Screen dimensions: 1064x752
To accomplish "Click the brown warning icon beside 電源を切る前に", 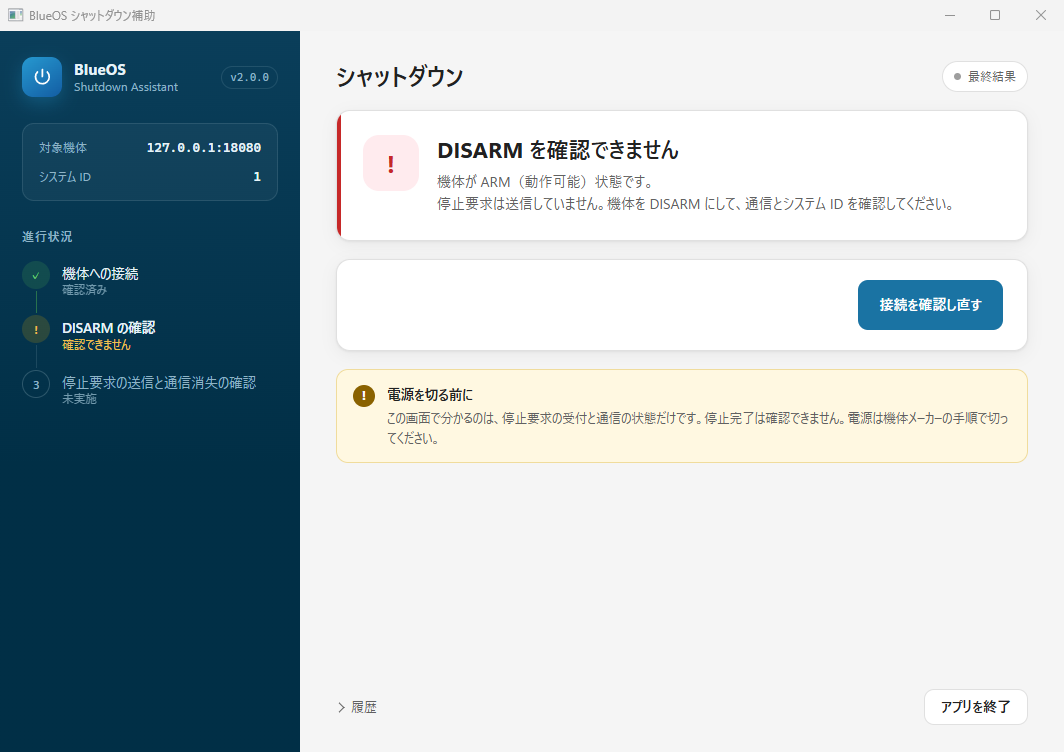I will coord(364,396).
